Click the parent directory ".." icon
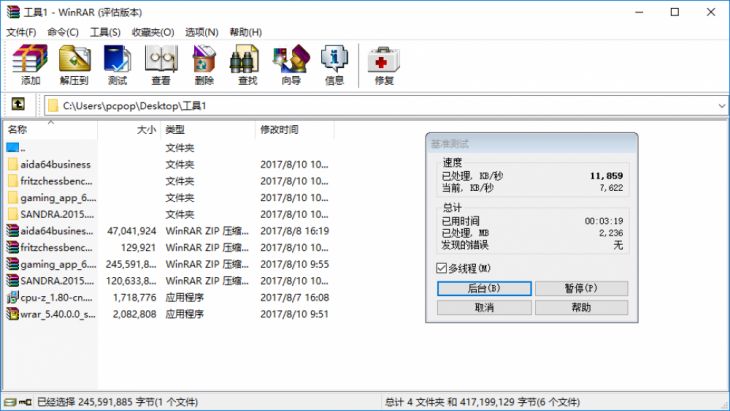Image resolution: width=730 pixels, height=411 pixels. (13, 148)
